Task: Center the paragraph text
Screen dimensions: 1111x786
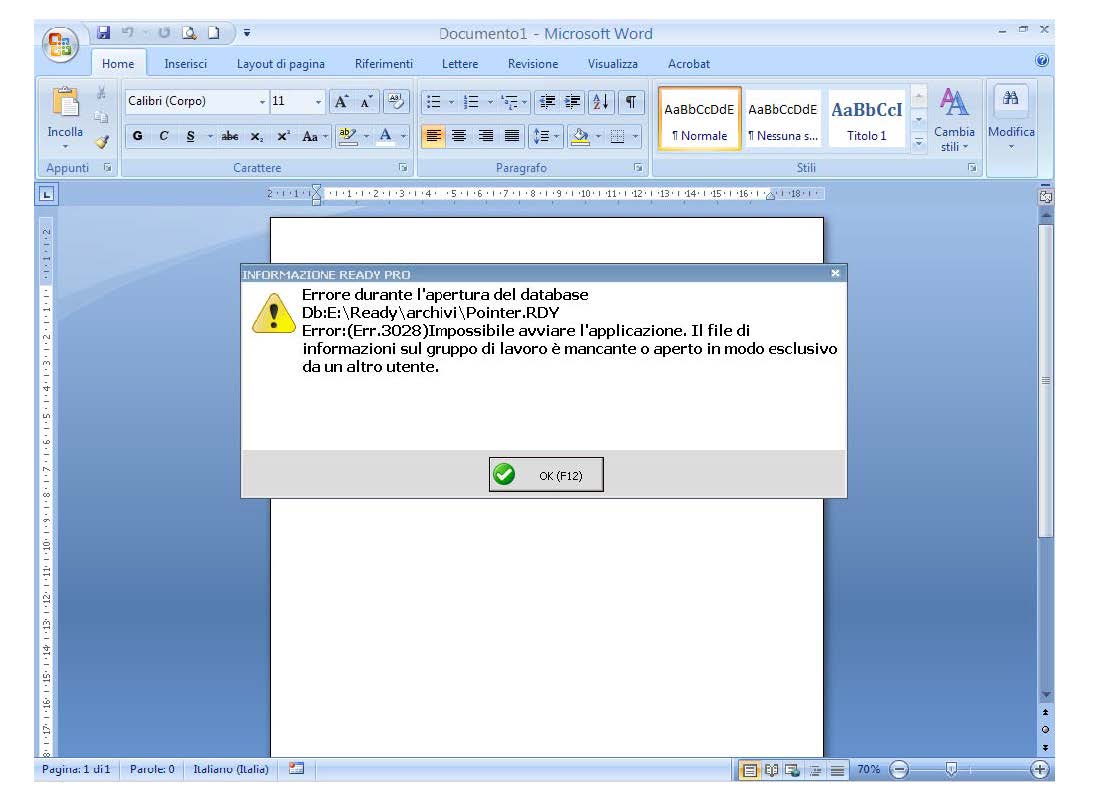Action: click(x=459, y=135)
